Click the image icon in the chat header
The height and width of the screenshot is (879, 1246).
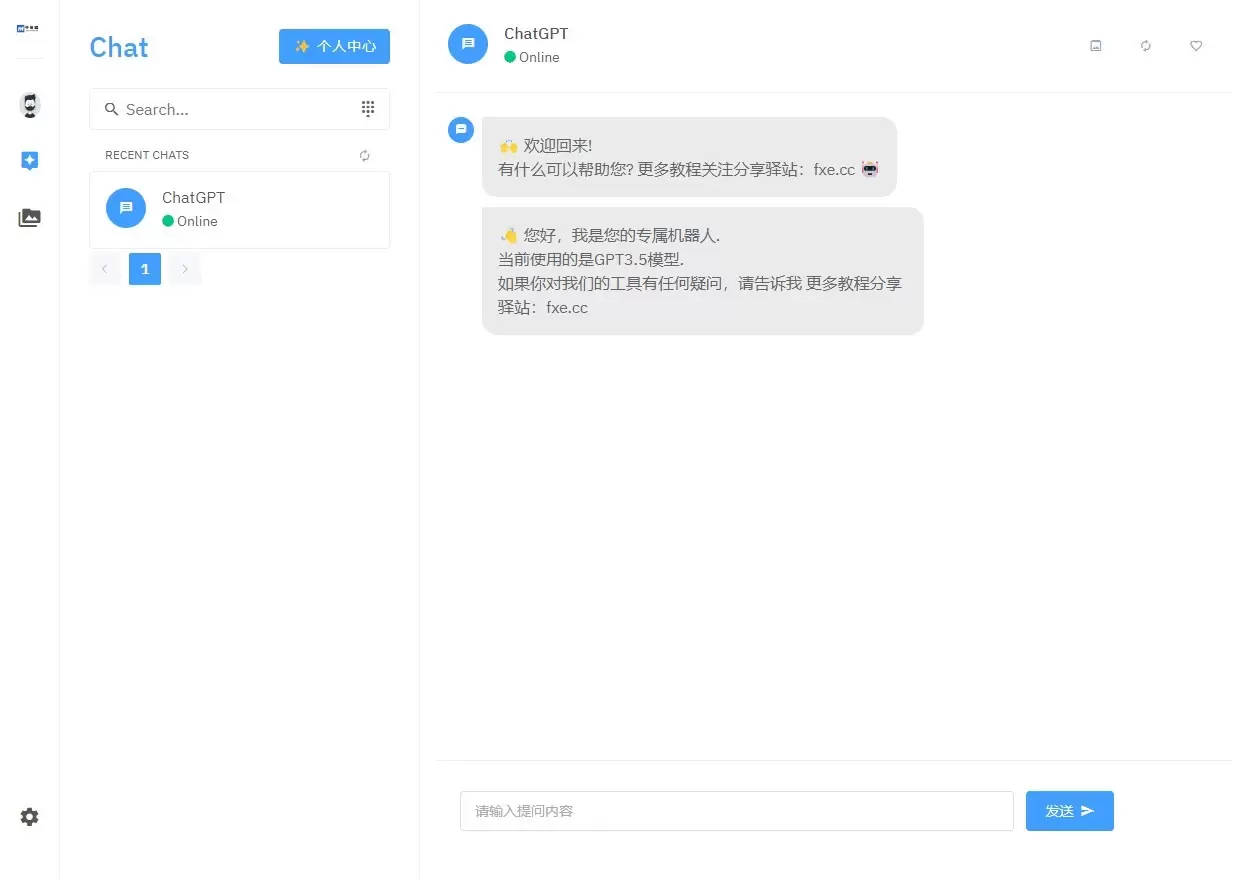coord(1096,46)
